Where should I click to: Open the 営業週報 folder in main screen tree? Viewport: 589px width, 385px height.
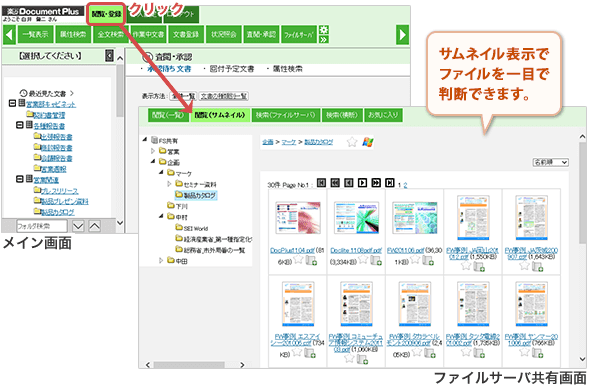tap(53, 169)
